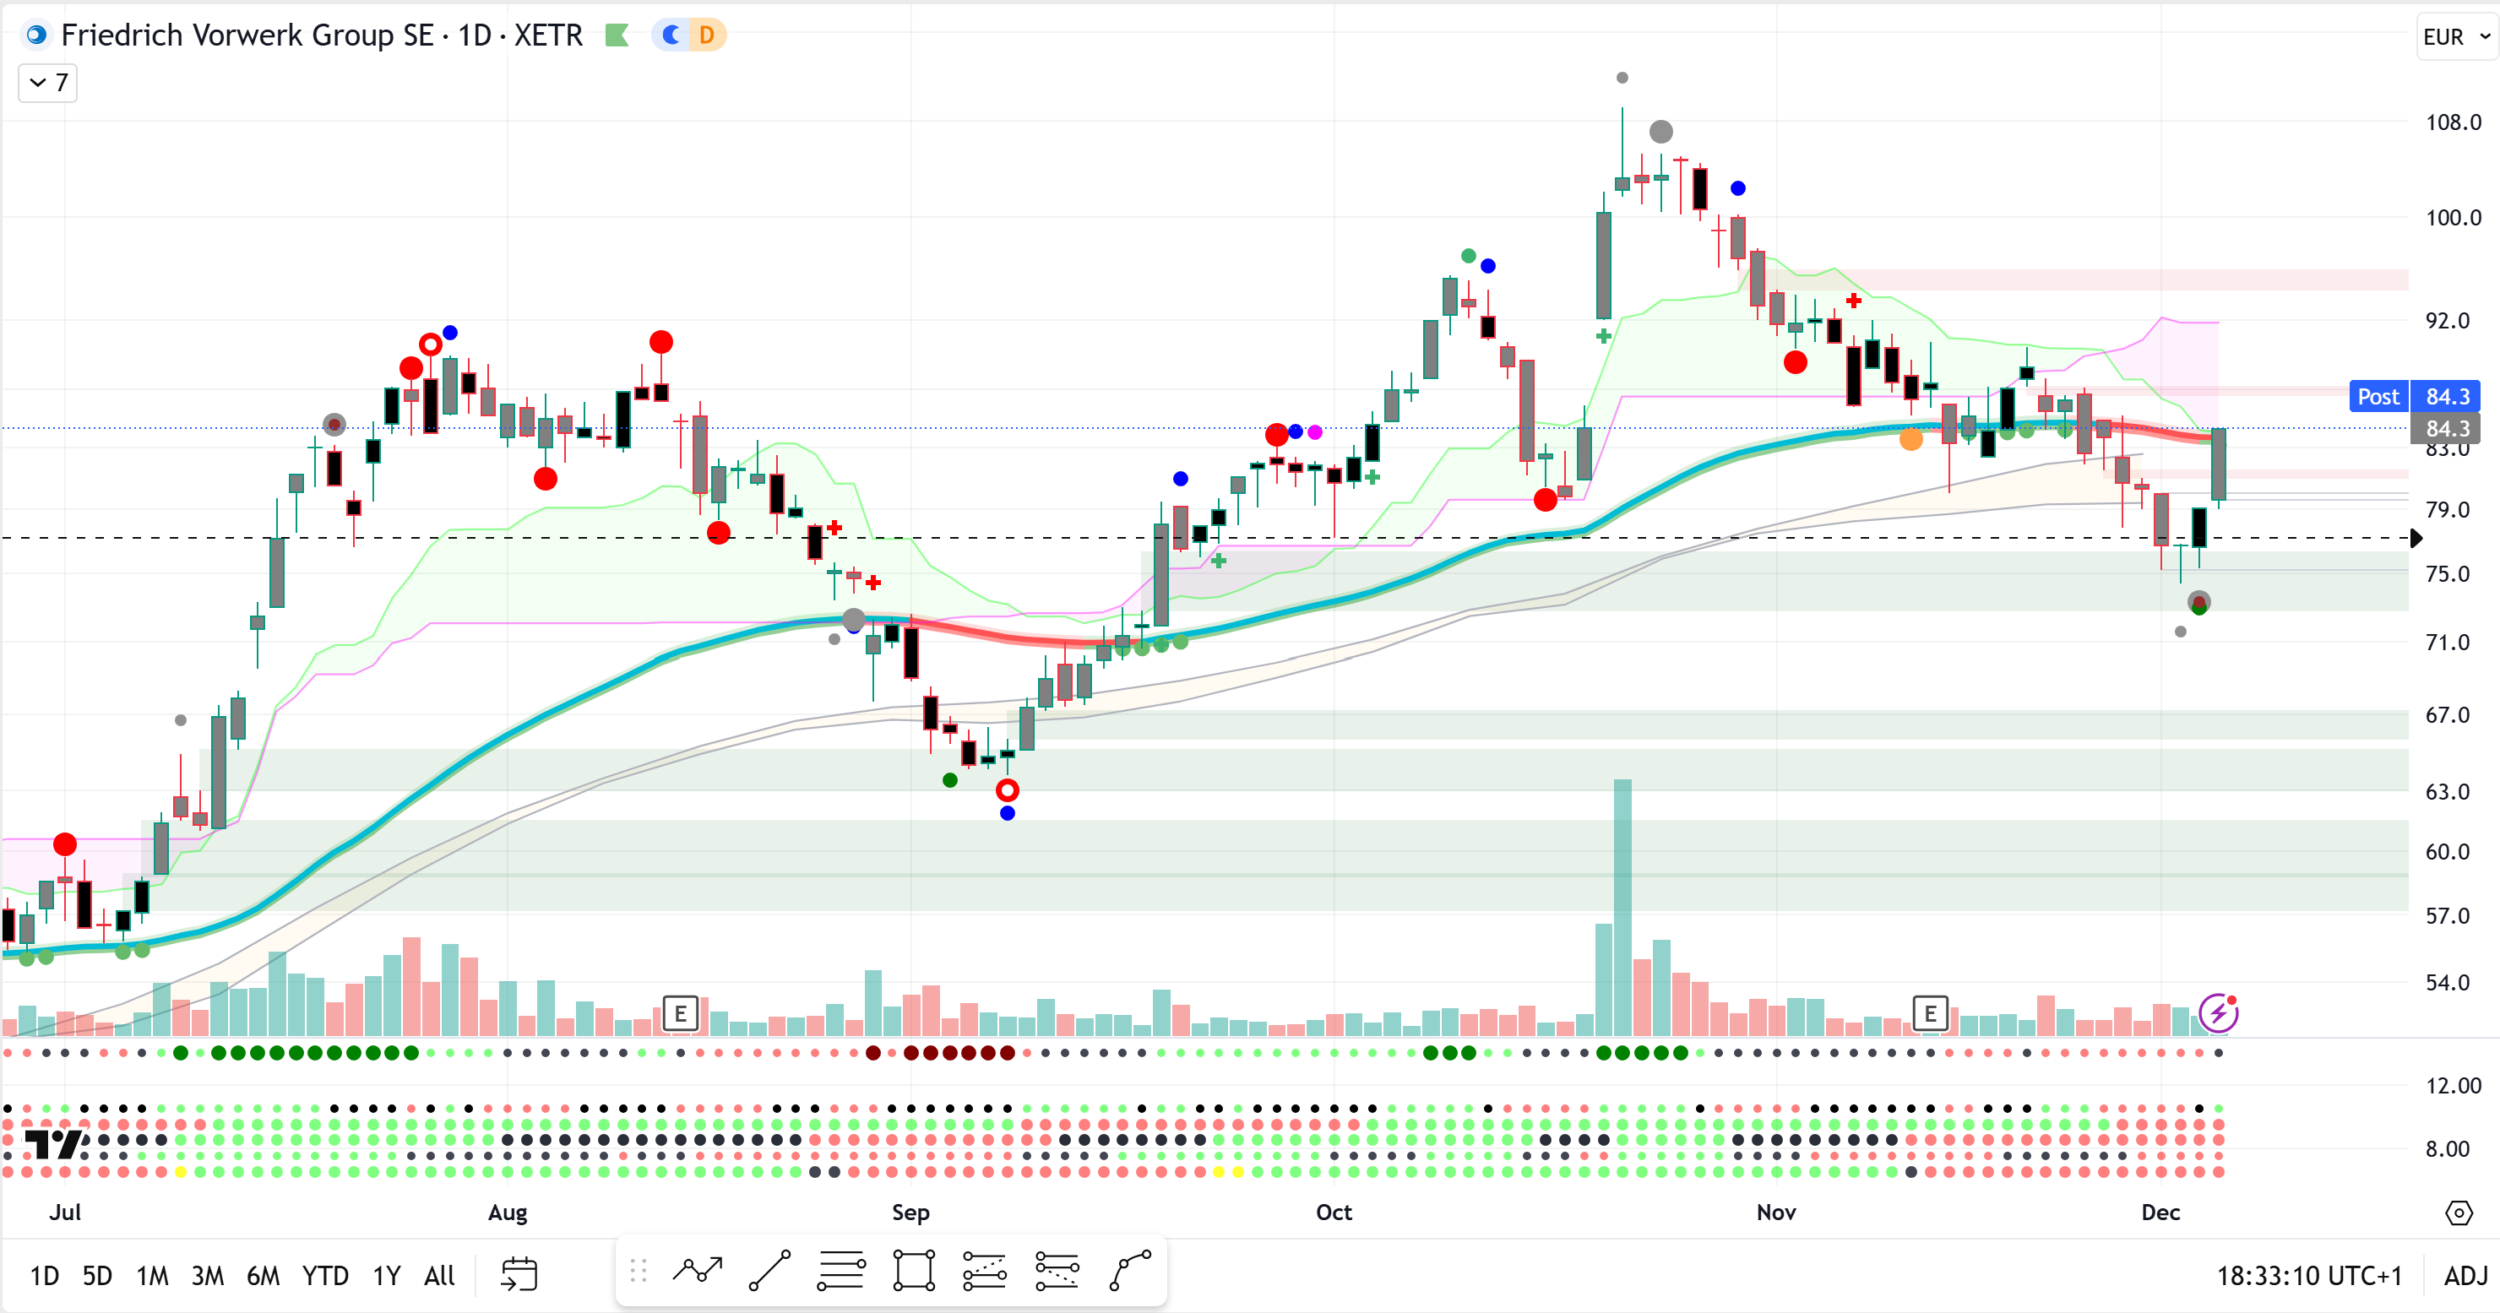Select the Long Position tool
The image size is (2500, 1313).
click(985, 1271)
